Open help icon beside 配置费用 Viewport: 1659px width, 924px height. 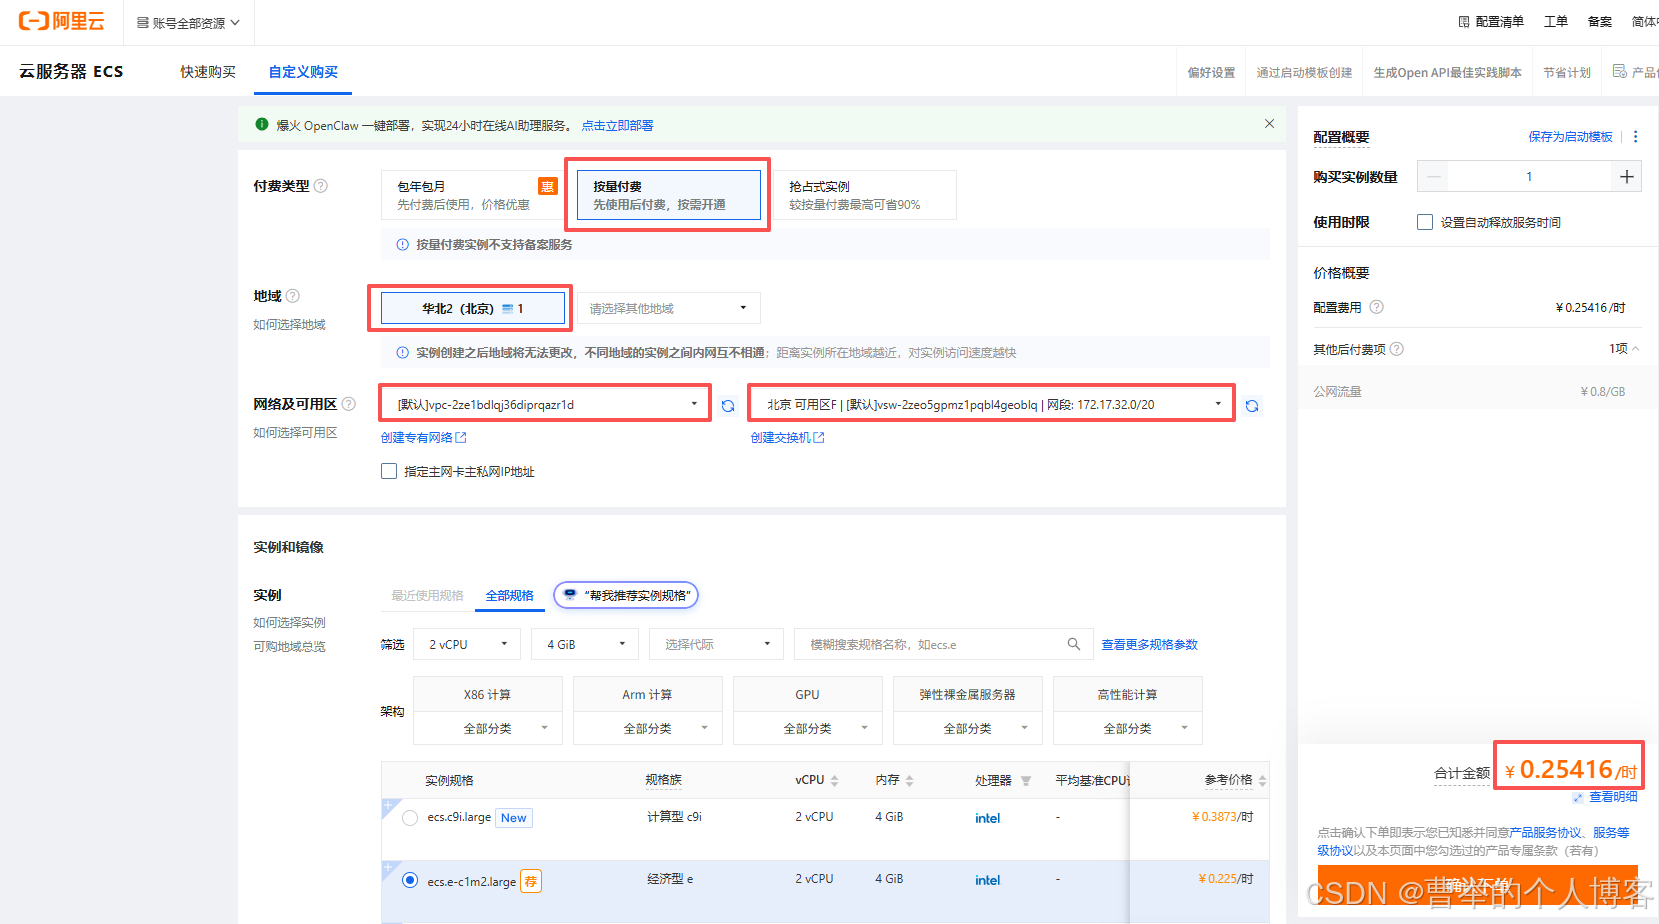(1377, 307)
